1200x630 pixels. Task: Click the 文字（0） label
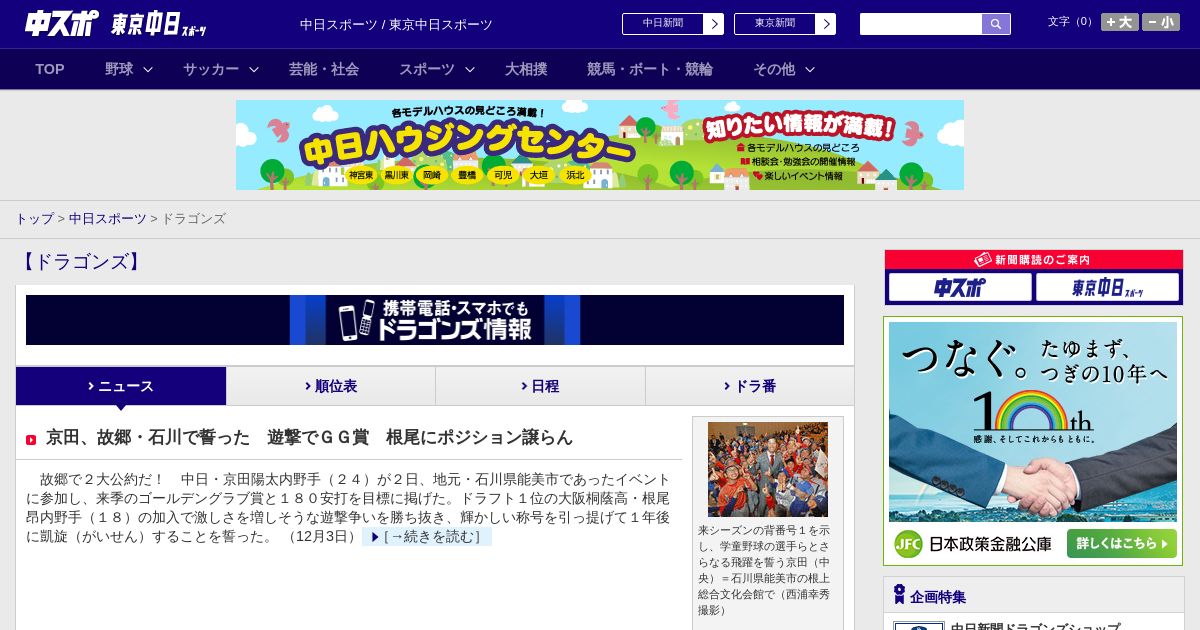coord(1072,22)
